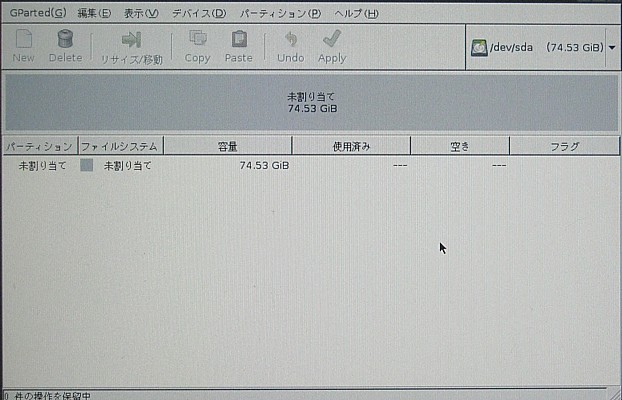This screenshot has height=400, width=622.
Task: Open the 表示(V) view menu
Action: click(141, 13)
